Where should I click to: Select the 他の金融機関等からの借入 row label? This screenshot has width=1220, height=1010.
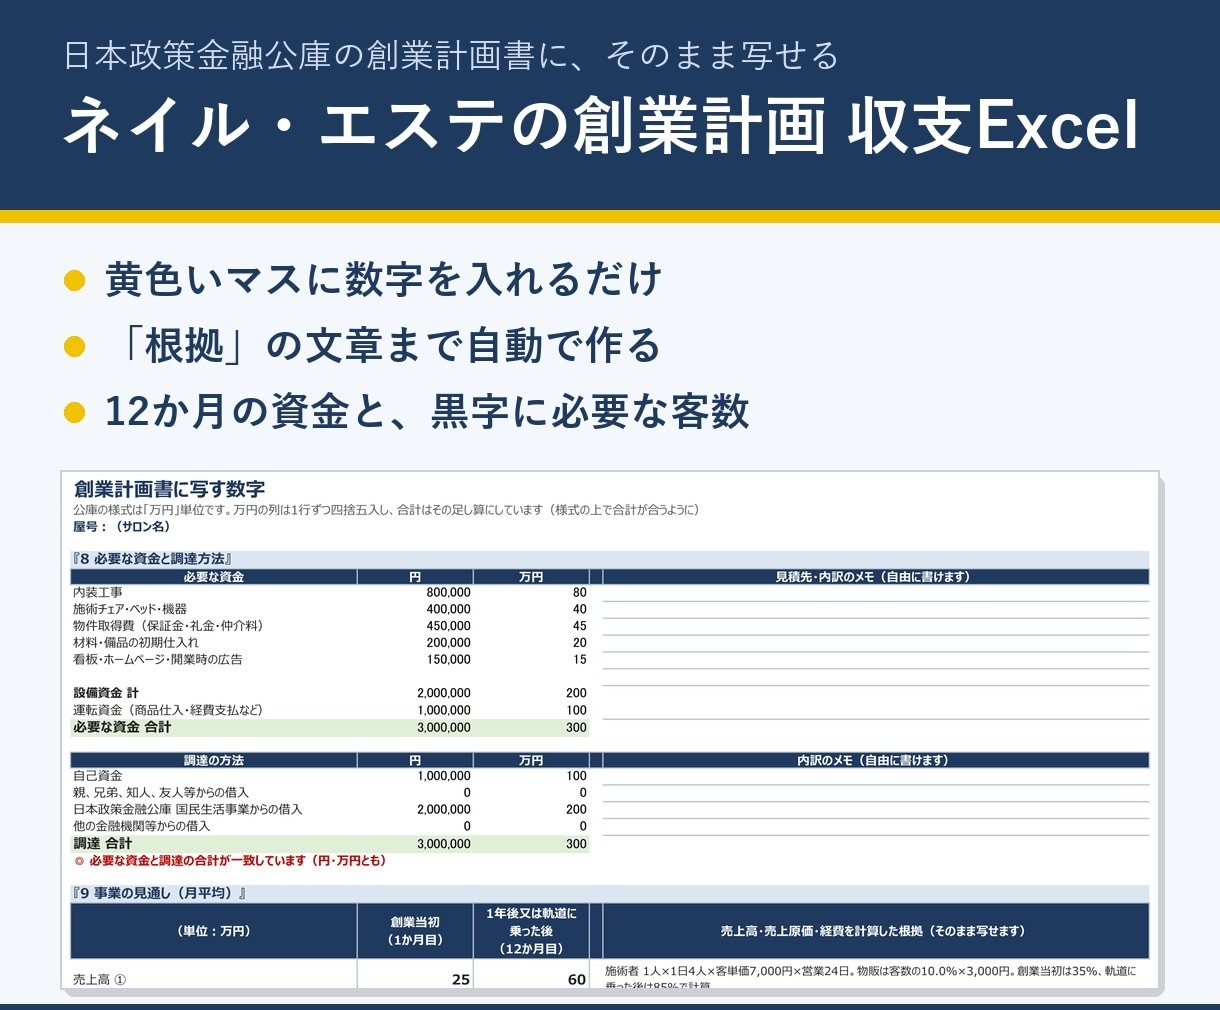click(x=141, y=826)
